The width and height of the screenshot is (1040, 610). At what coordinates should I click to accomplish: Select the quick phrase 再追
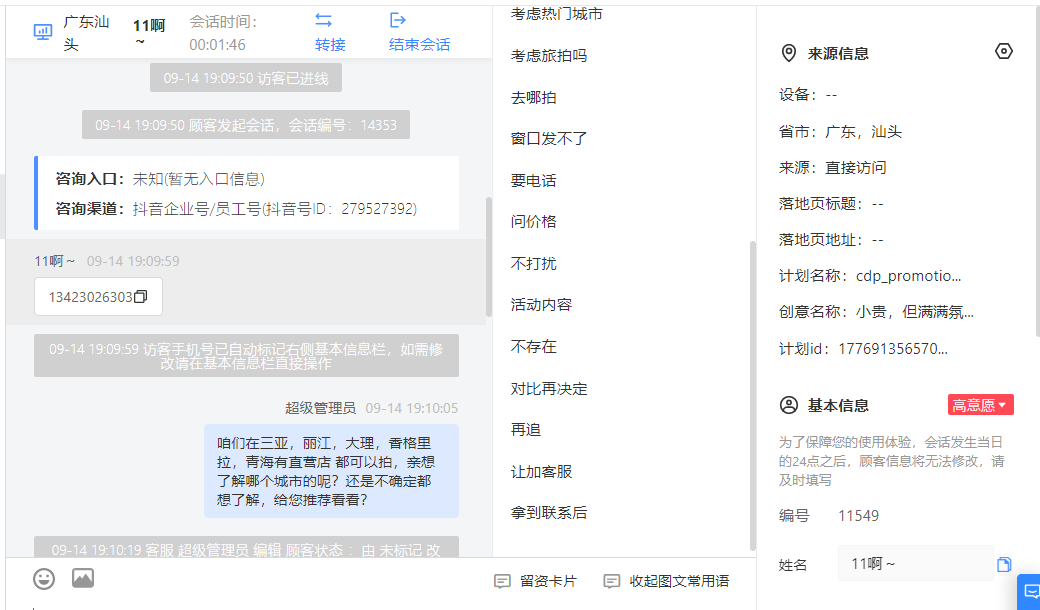click(x=525, y=430)
